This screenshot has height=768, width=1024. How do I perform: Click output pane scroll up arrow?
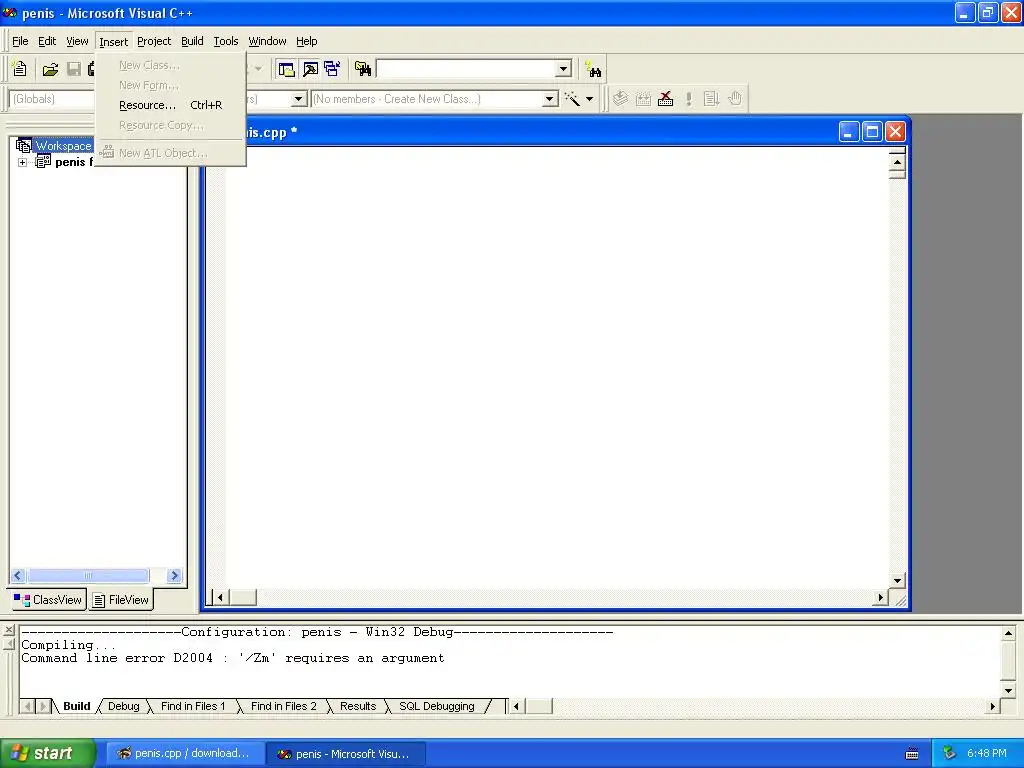tap(1008, 633)
